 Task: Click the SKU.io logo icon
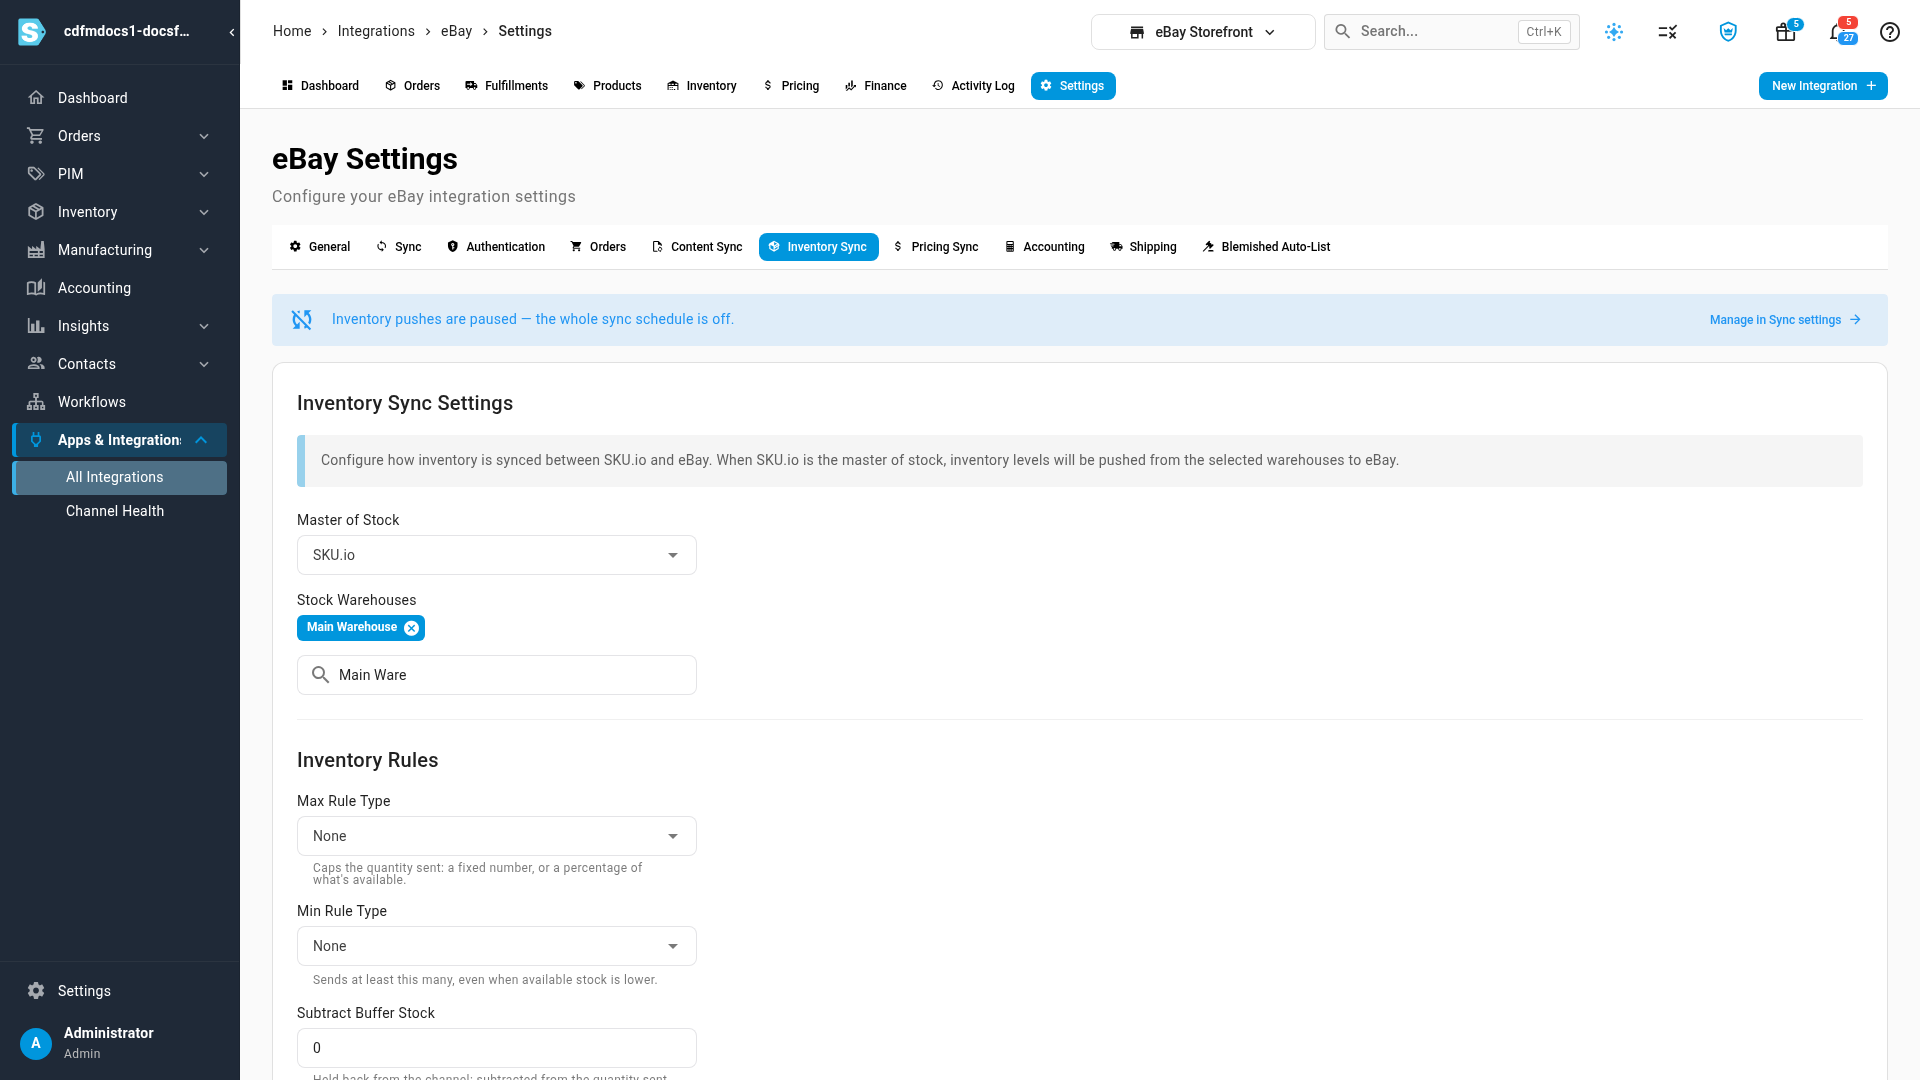coord(32,32)
